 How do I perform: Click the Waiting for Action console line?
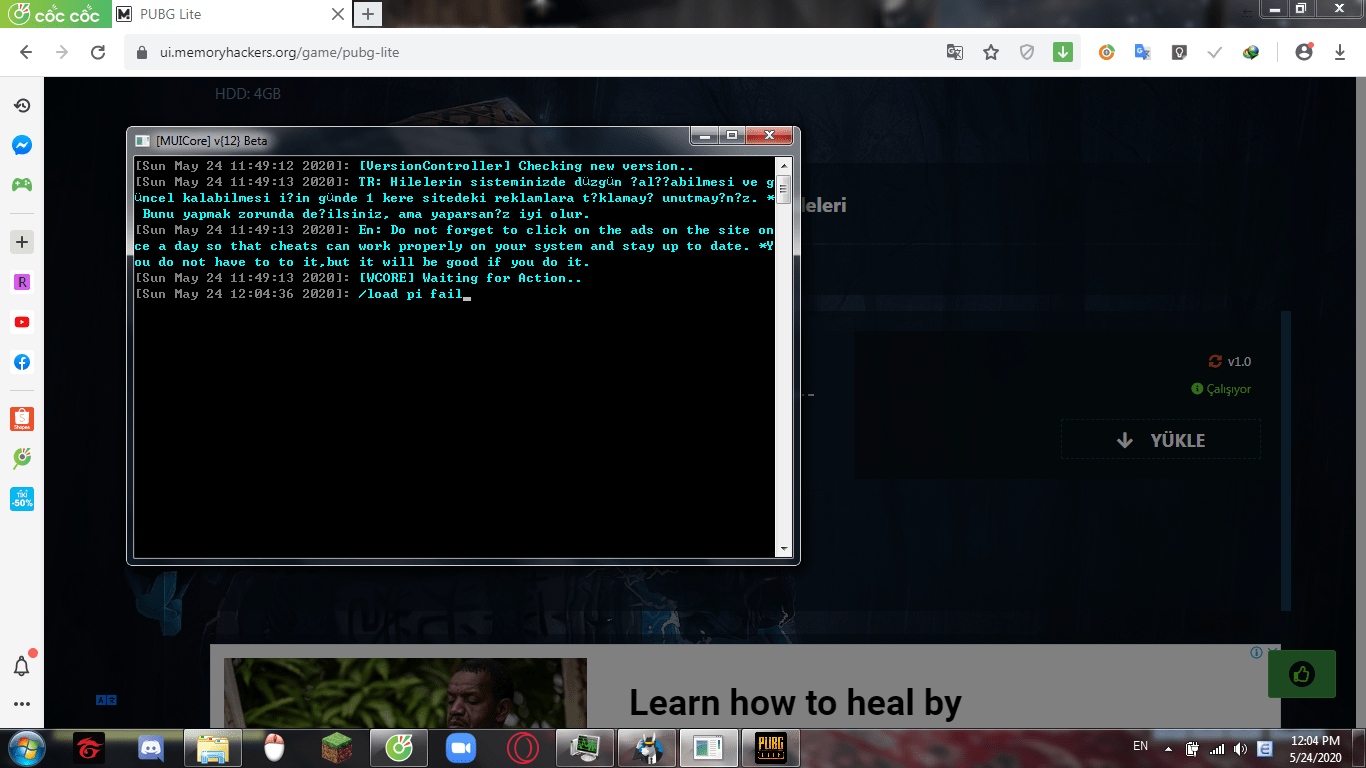[470, 278]
